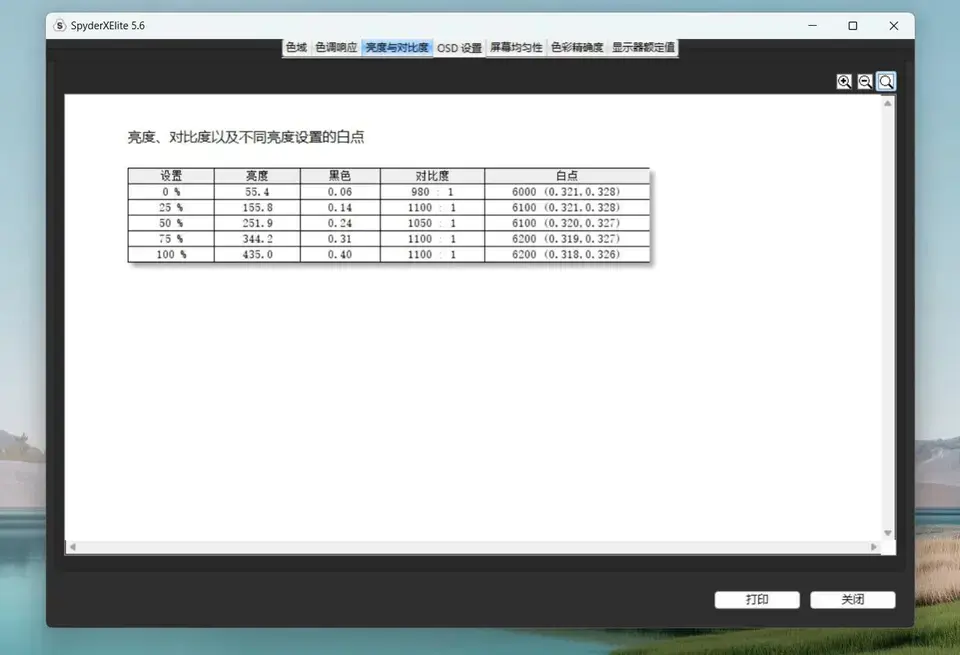Close the SpyderXElite window with X
960x655 pixels.
coord(893,26)
